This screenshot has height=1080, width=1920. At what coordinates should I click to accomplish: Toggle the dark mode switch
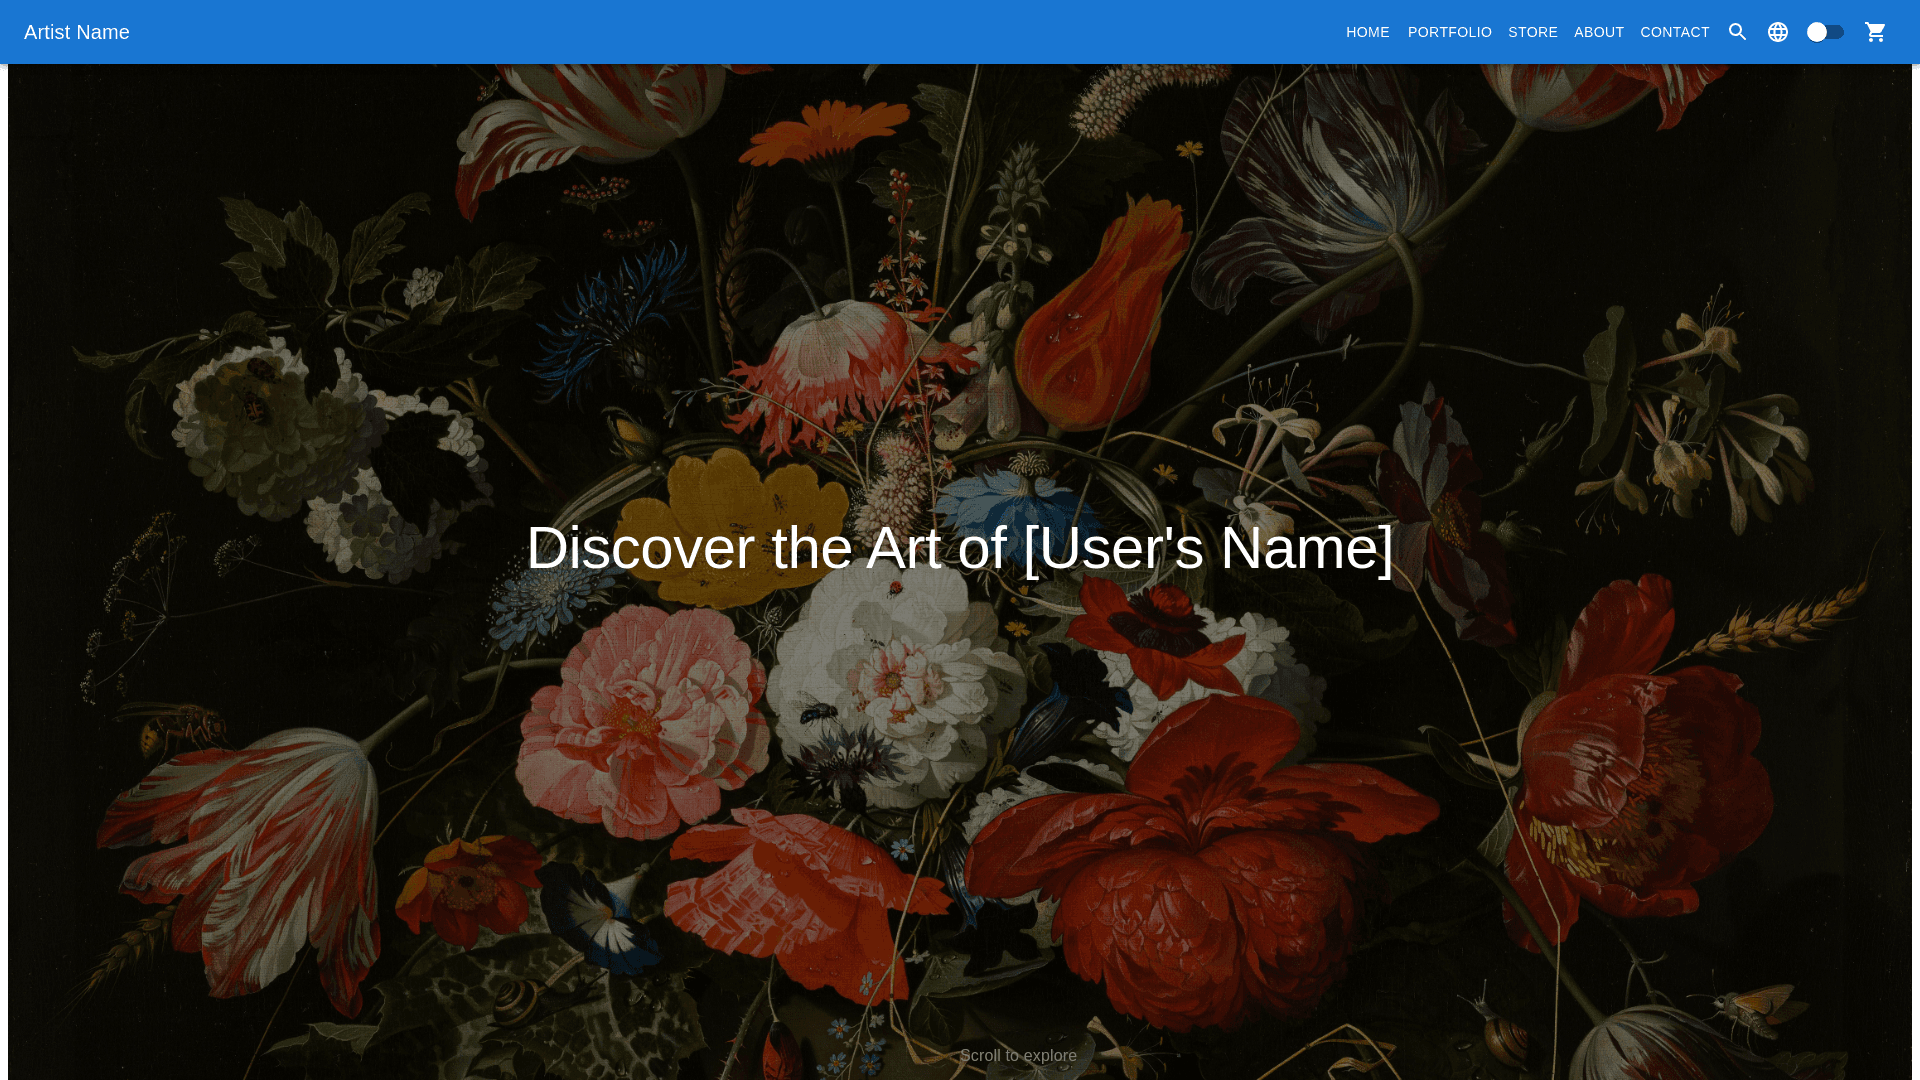pyautogui.click(x=1825, y=32)
